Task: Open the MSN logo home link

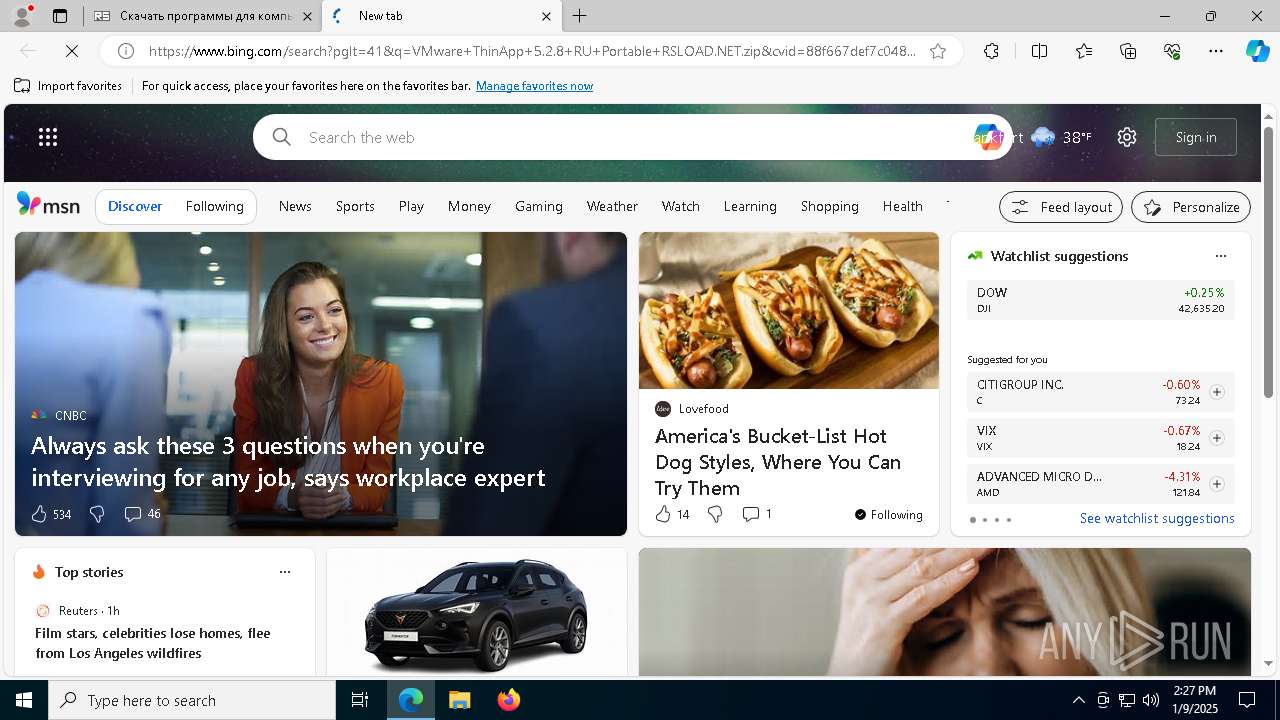Action: click(48, 205)
